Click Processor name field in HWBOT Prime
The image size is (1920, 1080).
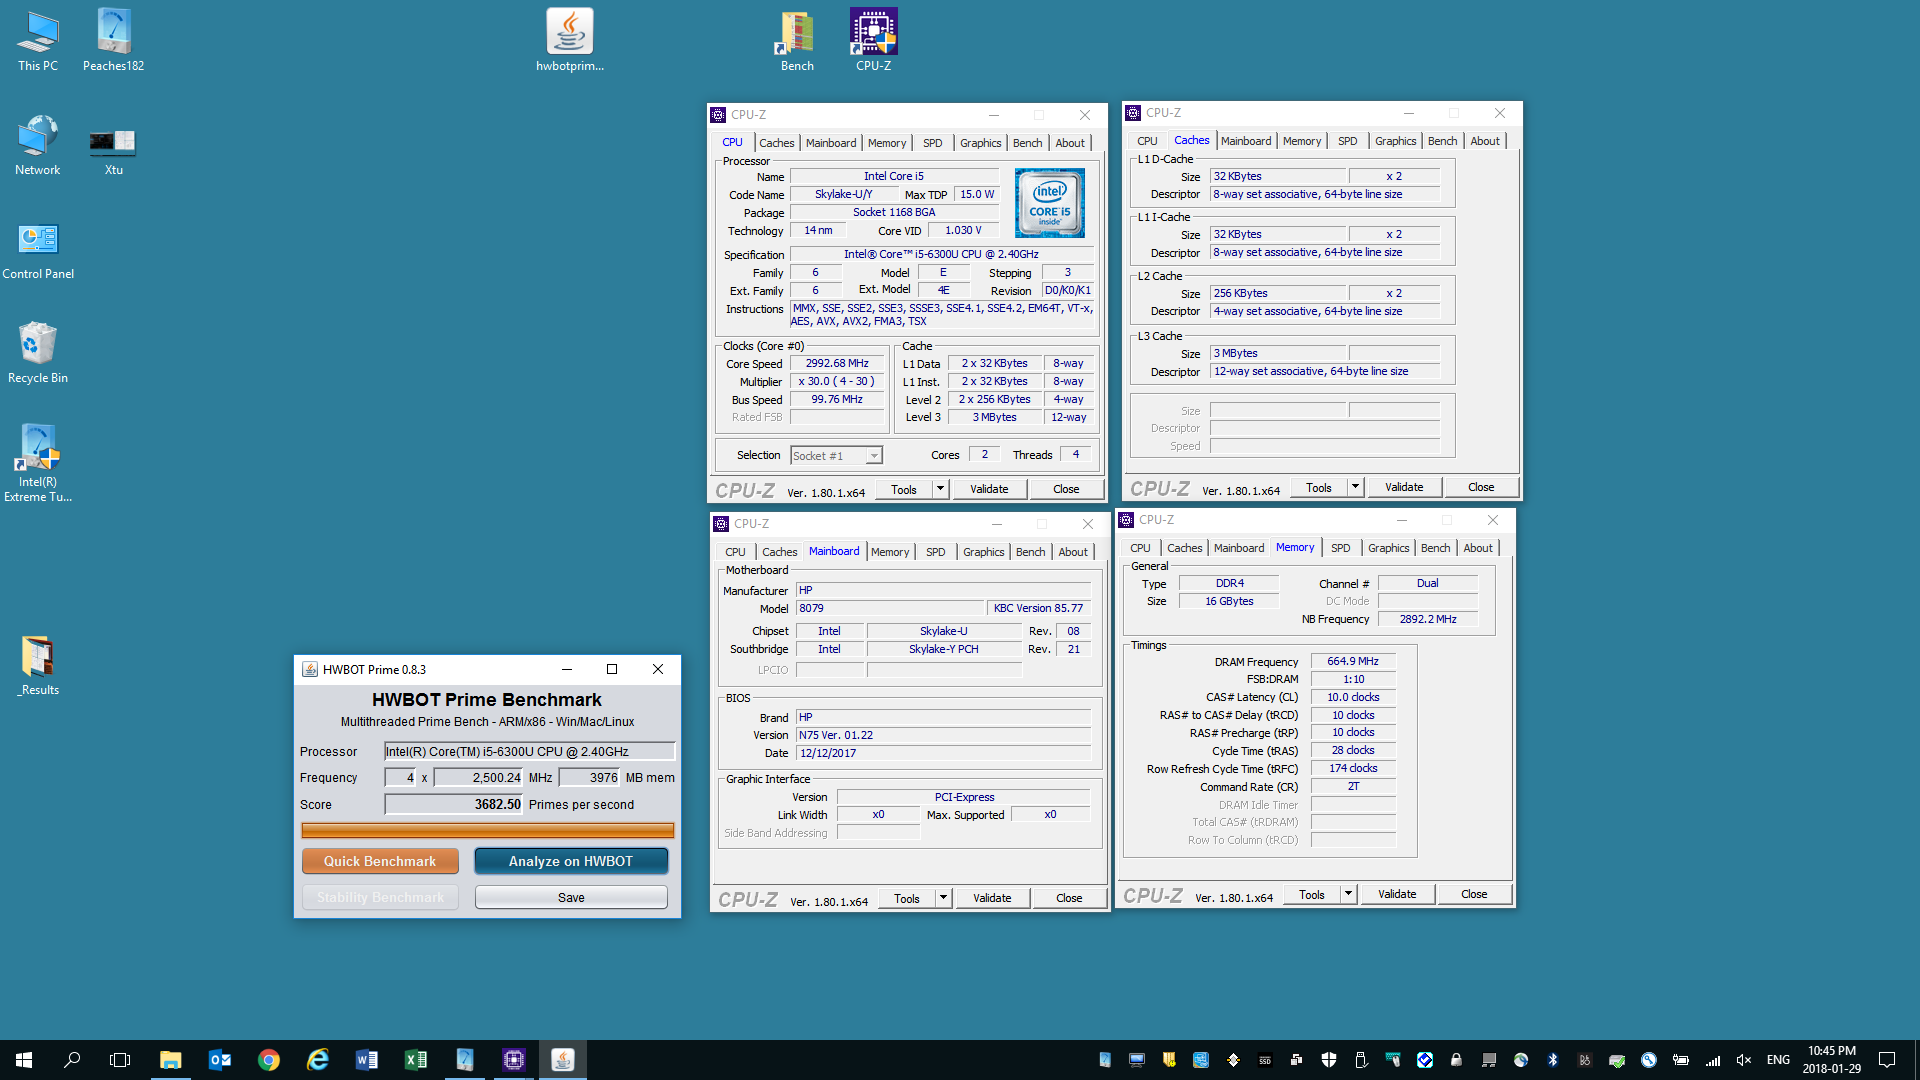pyautogui.click(x=530, y=751)
